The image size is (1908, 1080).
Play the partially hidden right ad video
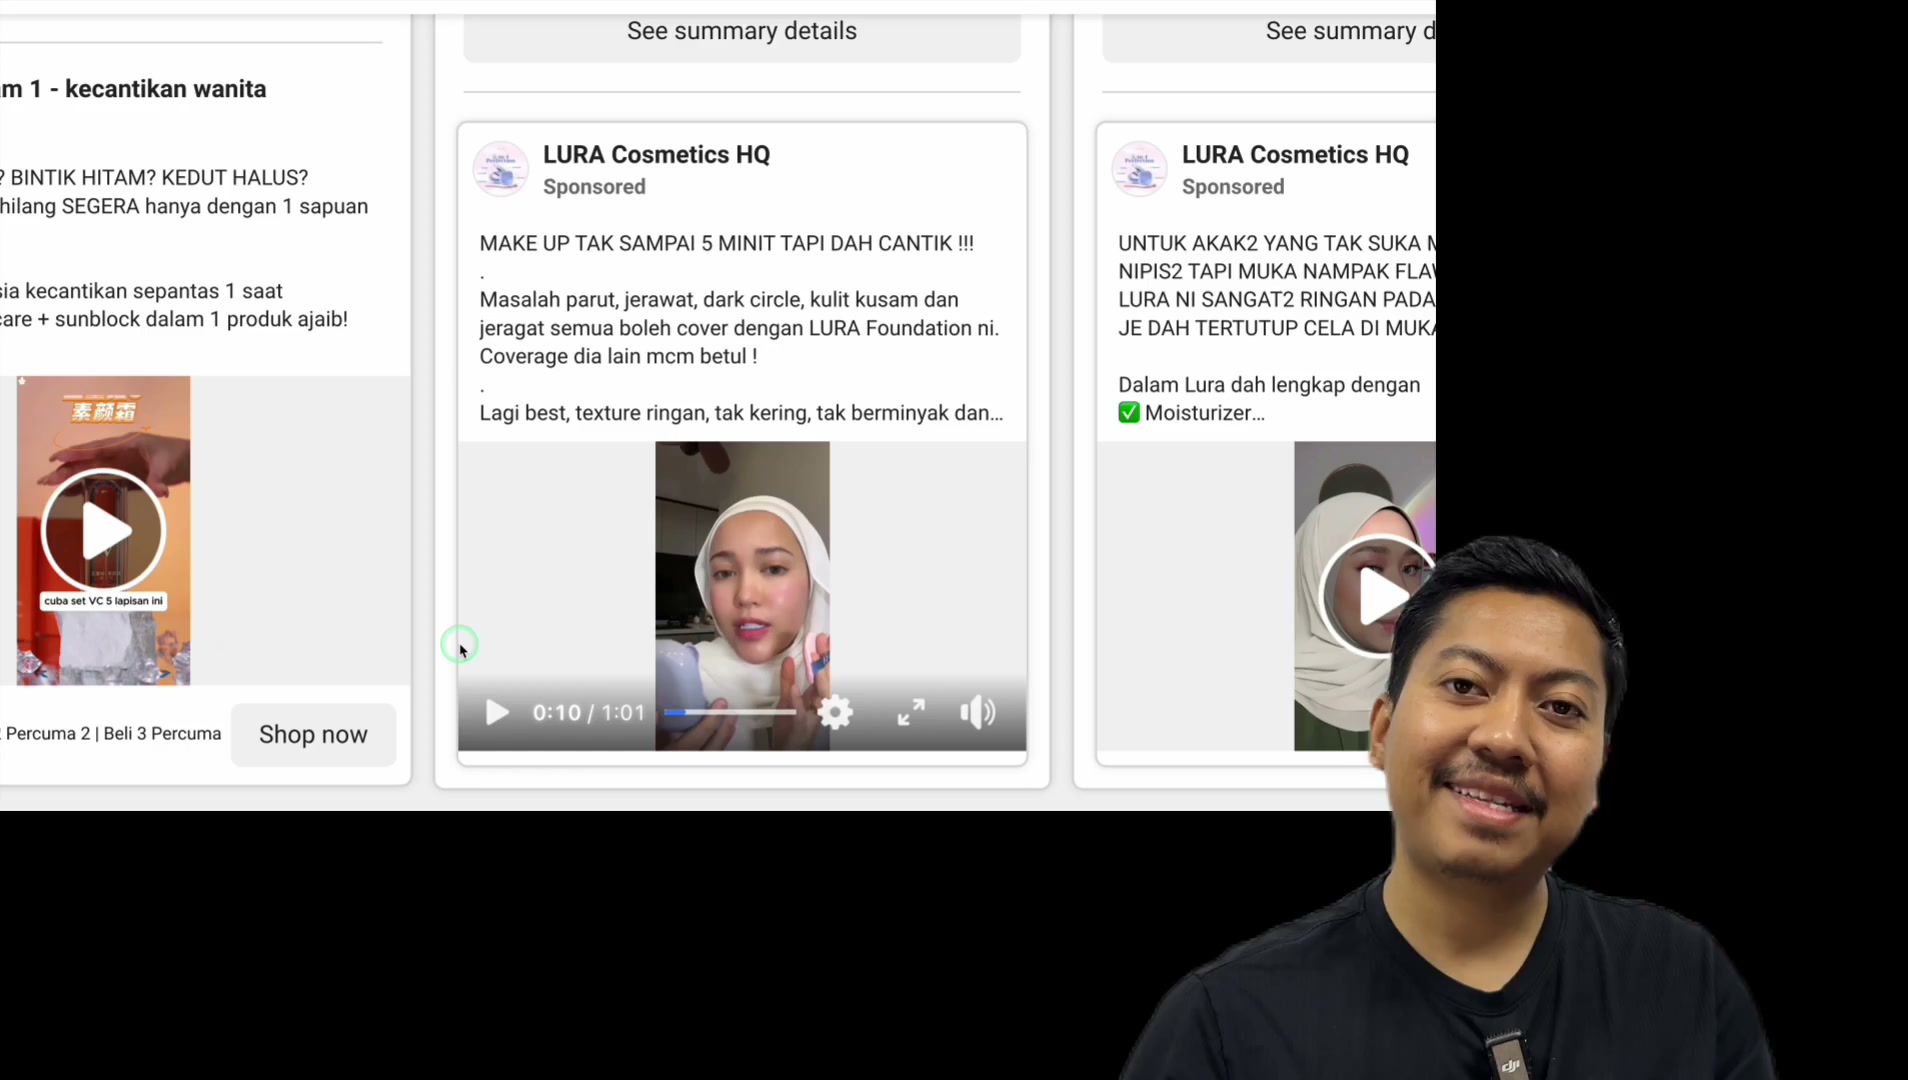pyautogui.click(x=1378, y=596)
